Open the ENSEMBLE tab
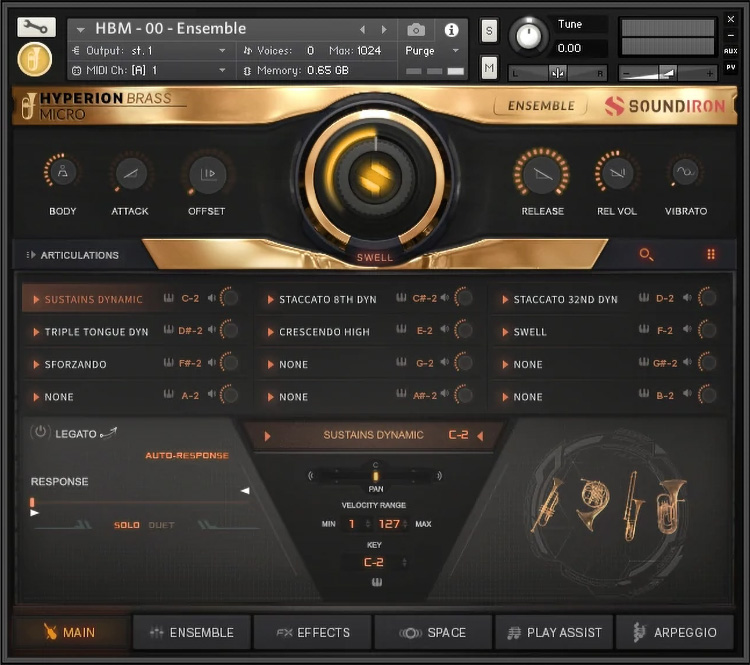The image size is (750, 665). pyautogui.click(x=192, y=632)
